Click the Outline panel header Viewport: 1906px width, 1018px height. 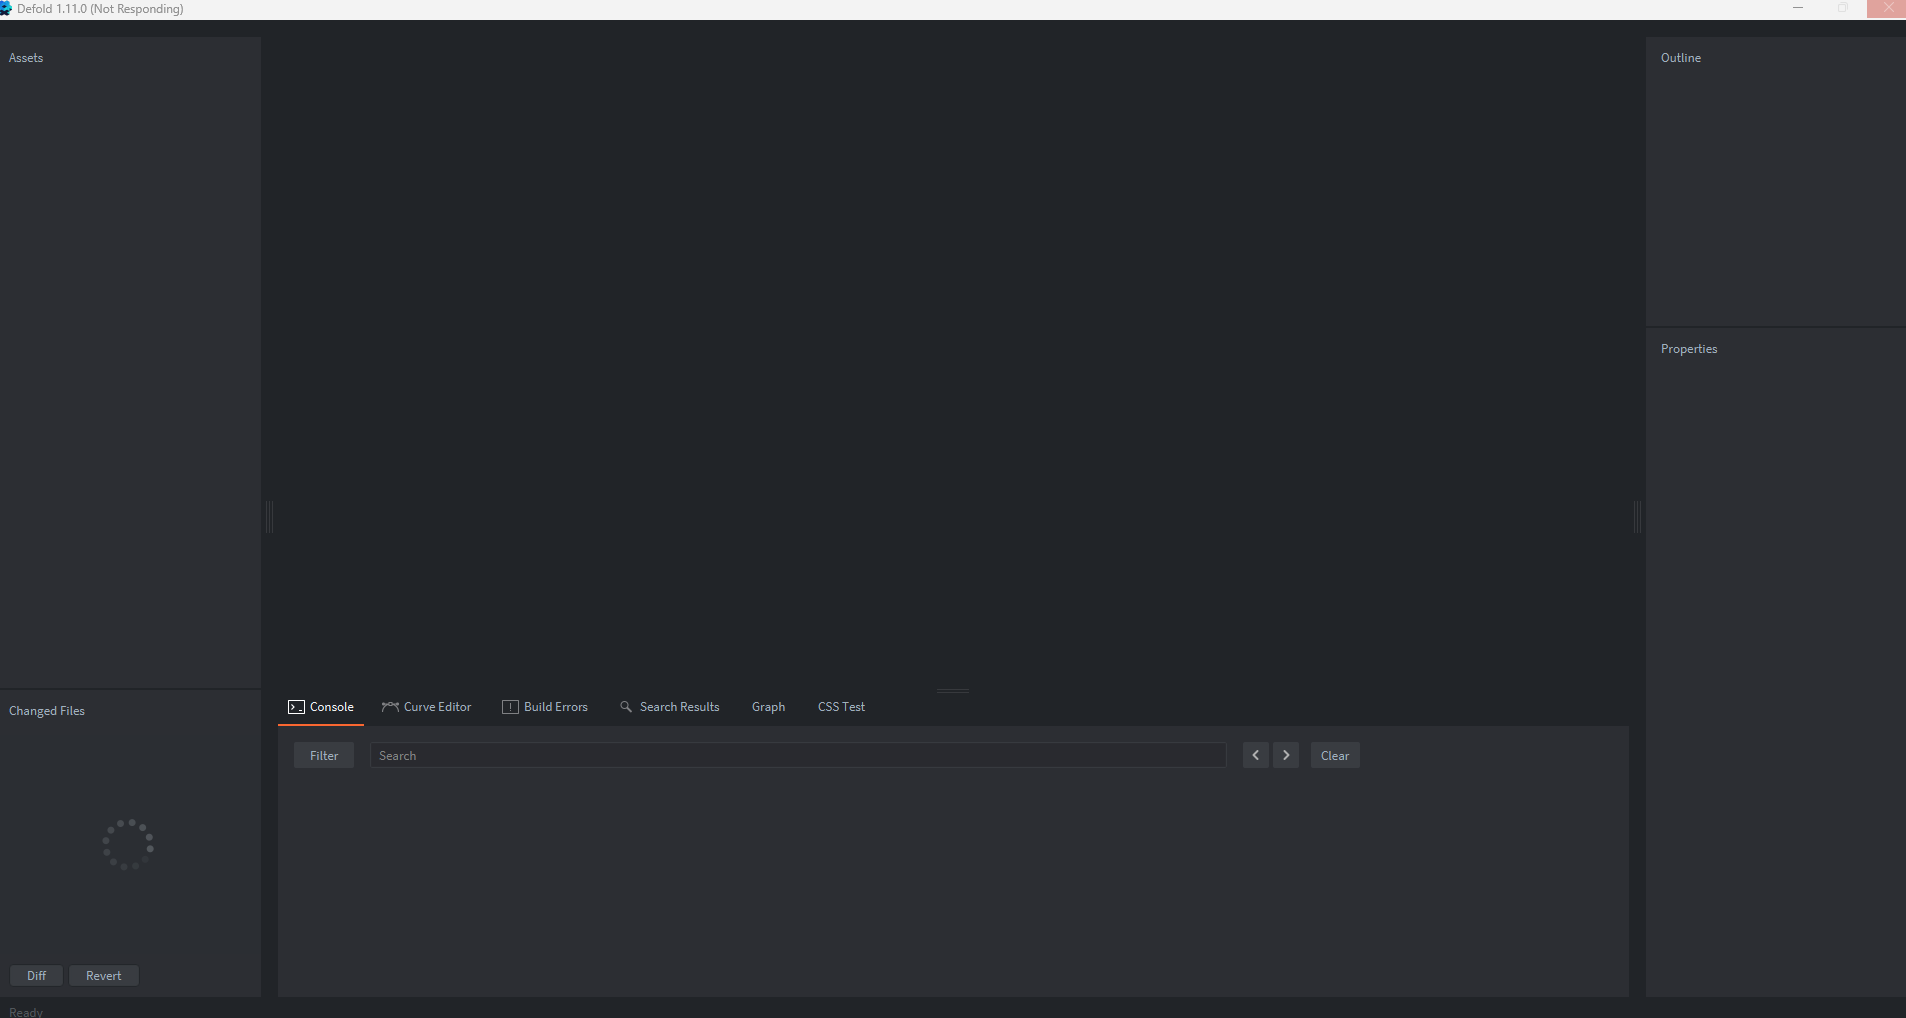(x=1681, y=57)
